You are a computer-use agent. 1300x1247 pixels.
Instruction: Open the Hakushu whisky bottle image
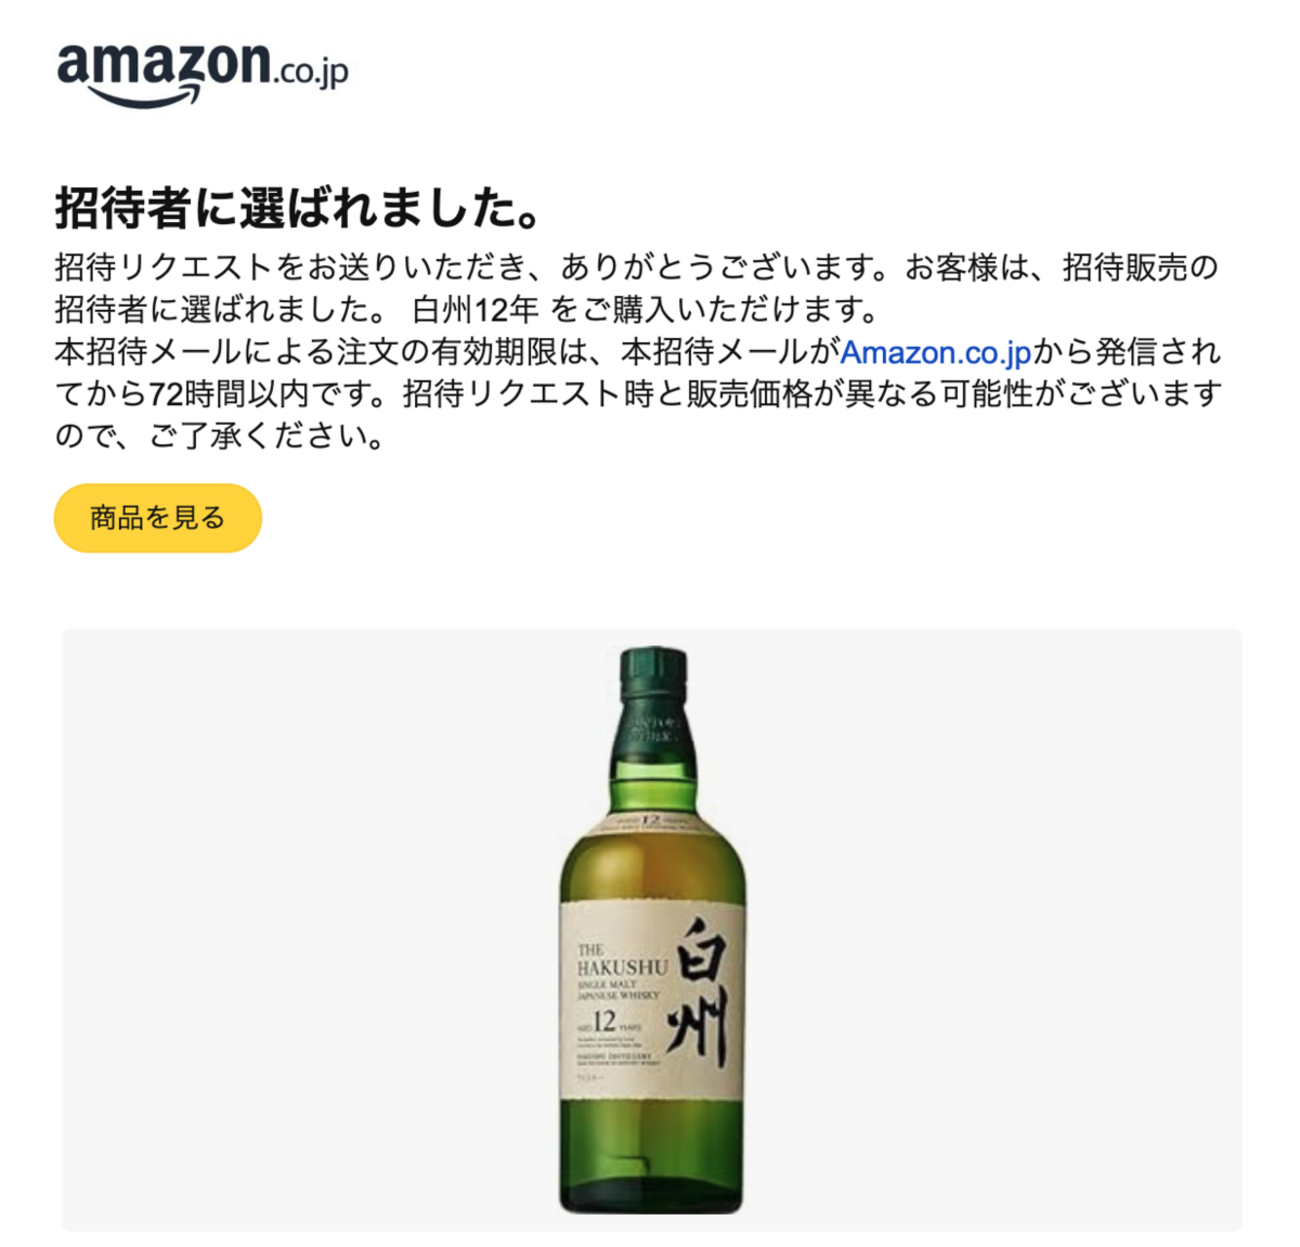click(652, 929)
